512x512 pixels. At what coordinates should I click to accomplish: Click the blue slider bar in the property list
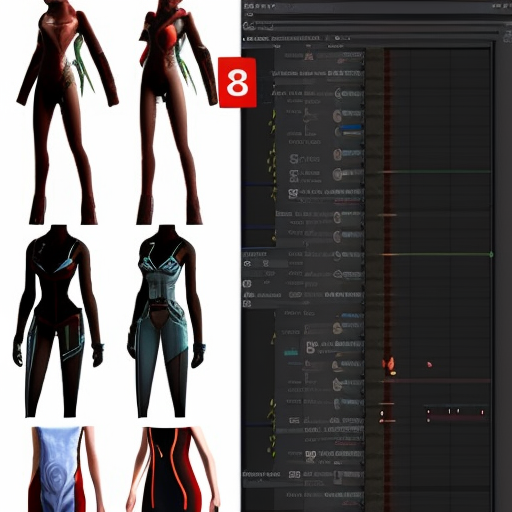pyautogui.click(x=351, y=127)
